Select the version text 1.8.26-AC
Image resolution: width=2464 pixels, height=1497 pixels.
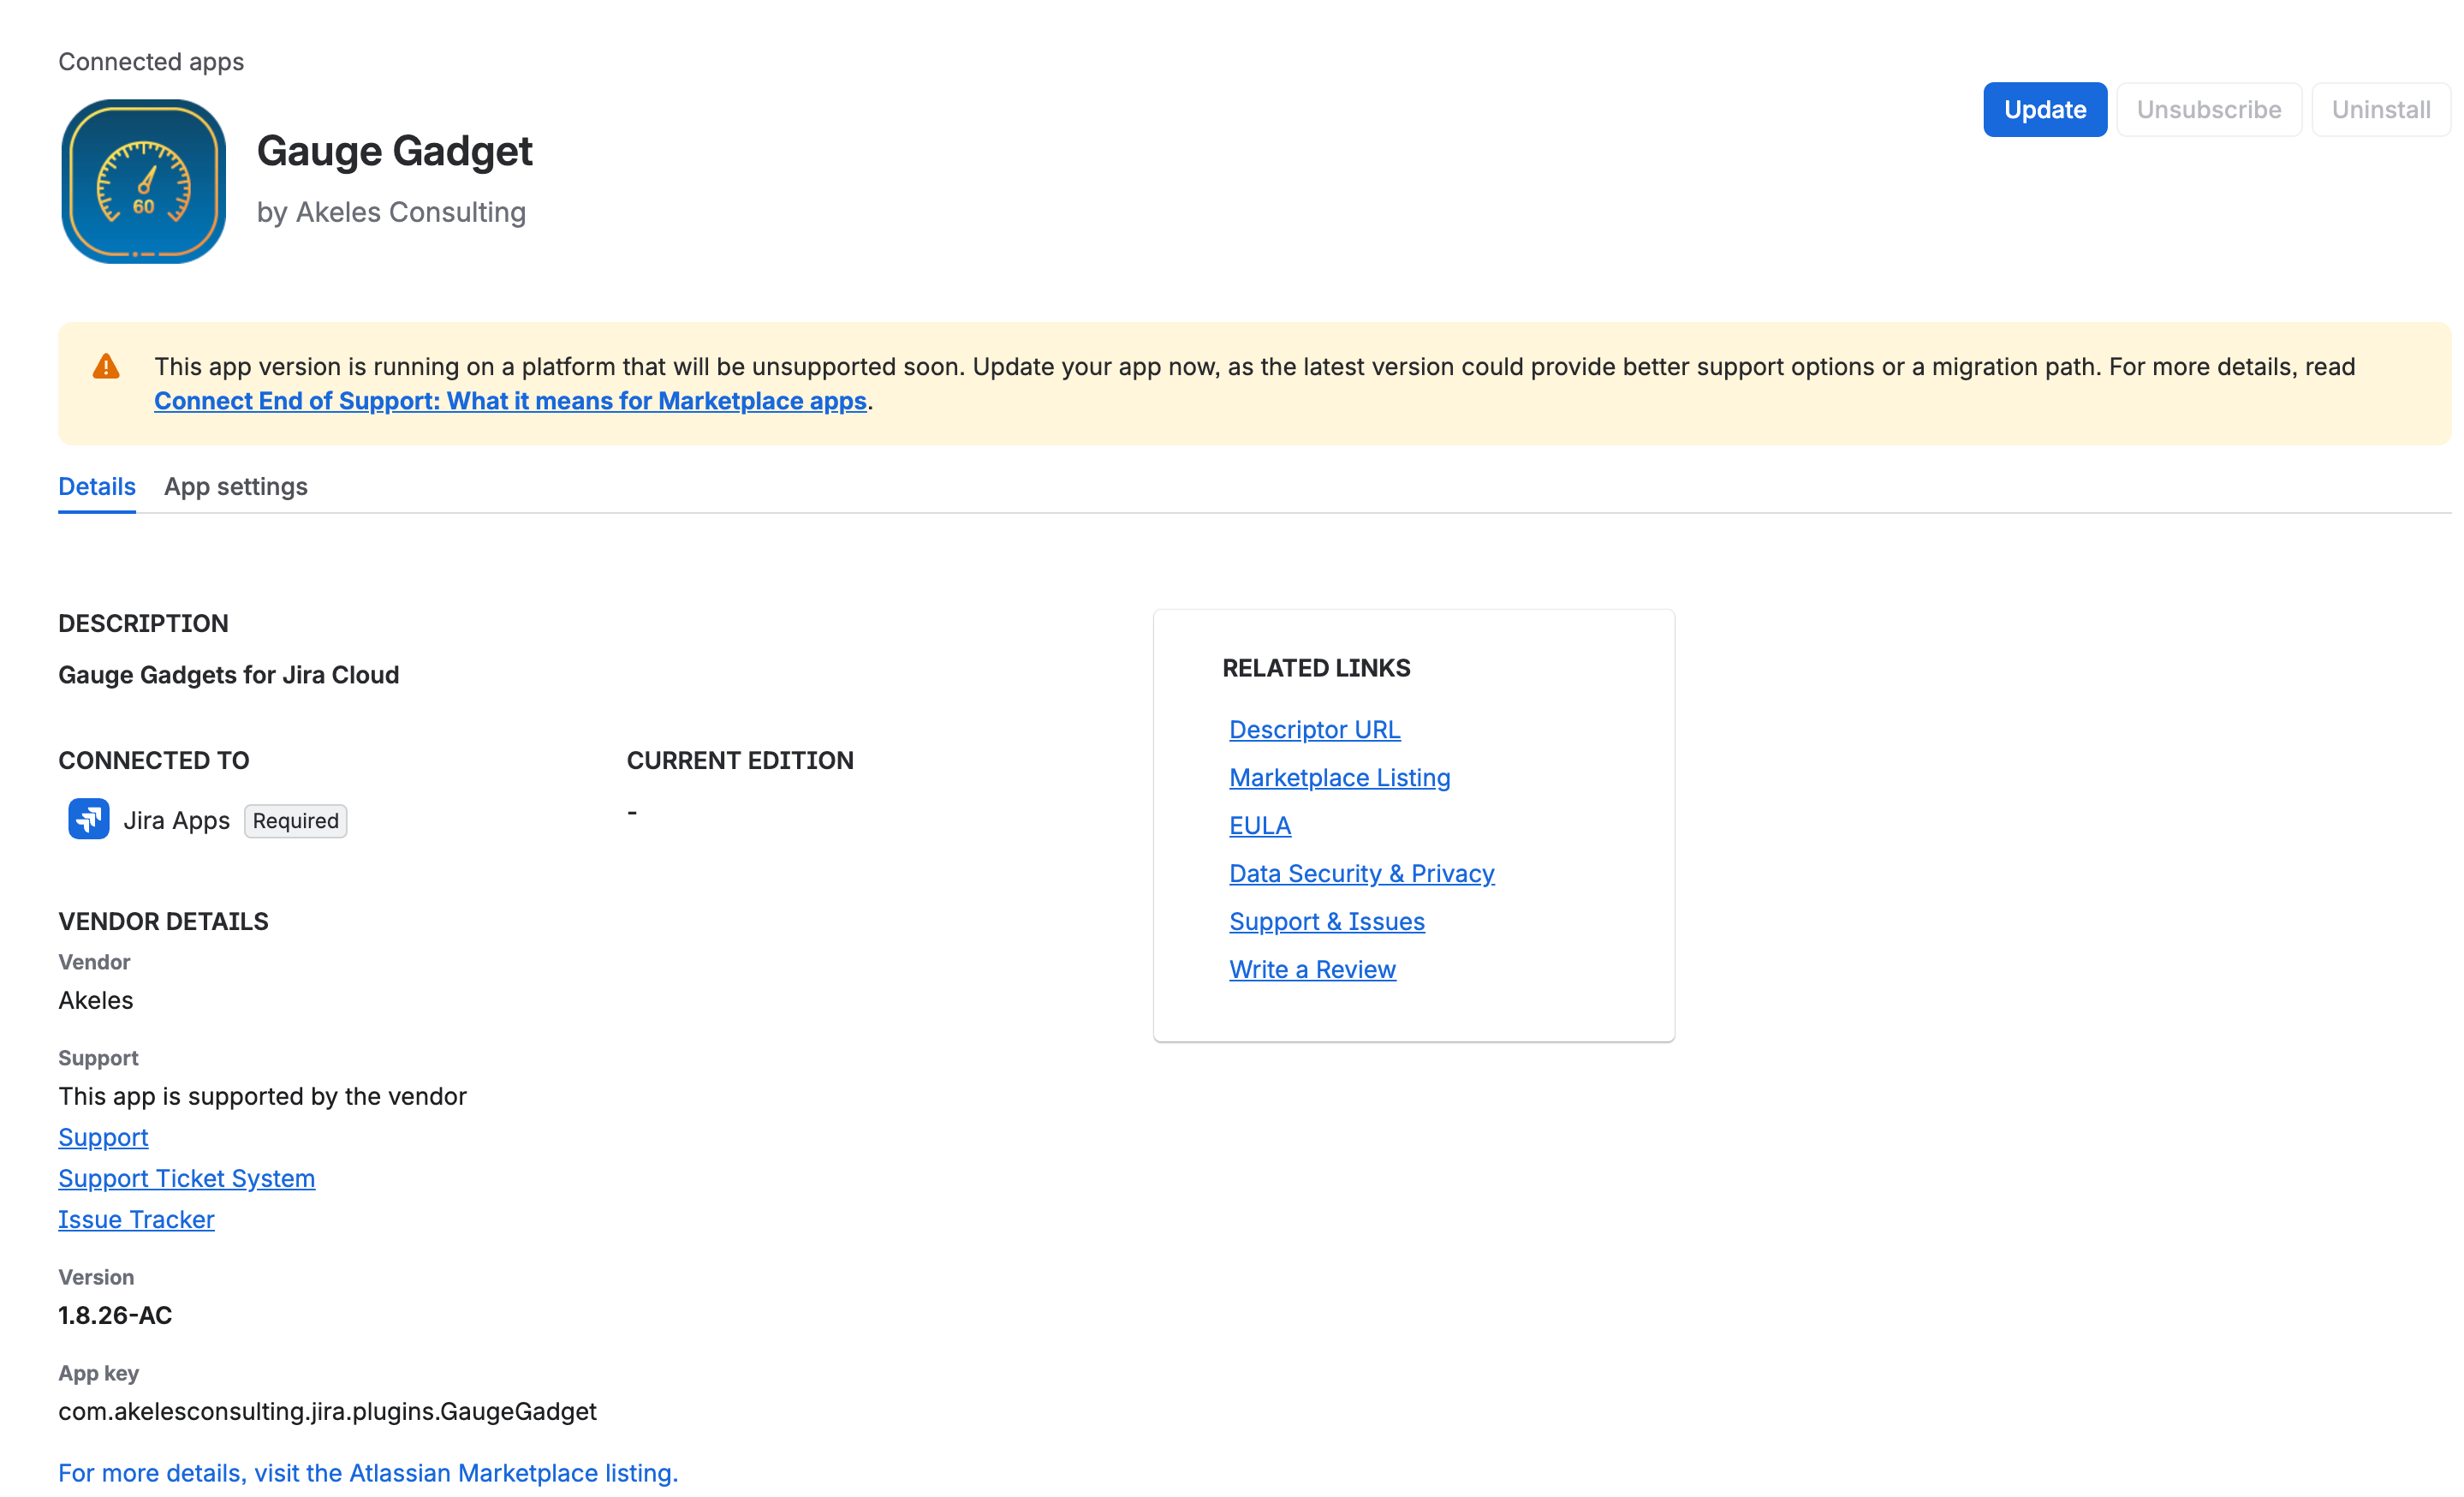click(115, 1316)
